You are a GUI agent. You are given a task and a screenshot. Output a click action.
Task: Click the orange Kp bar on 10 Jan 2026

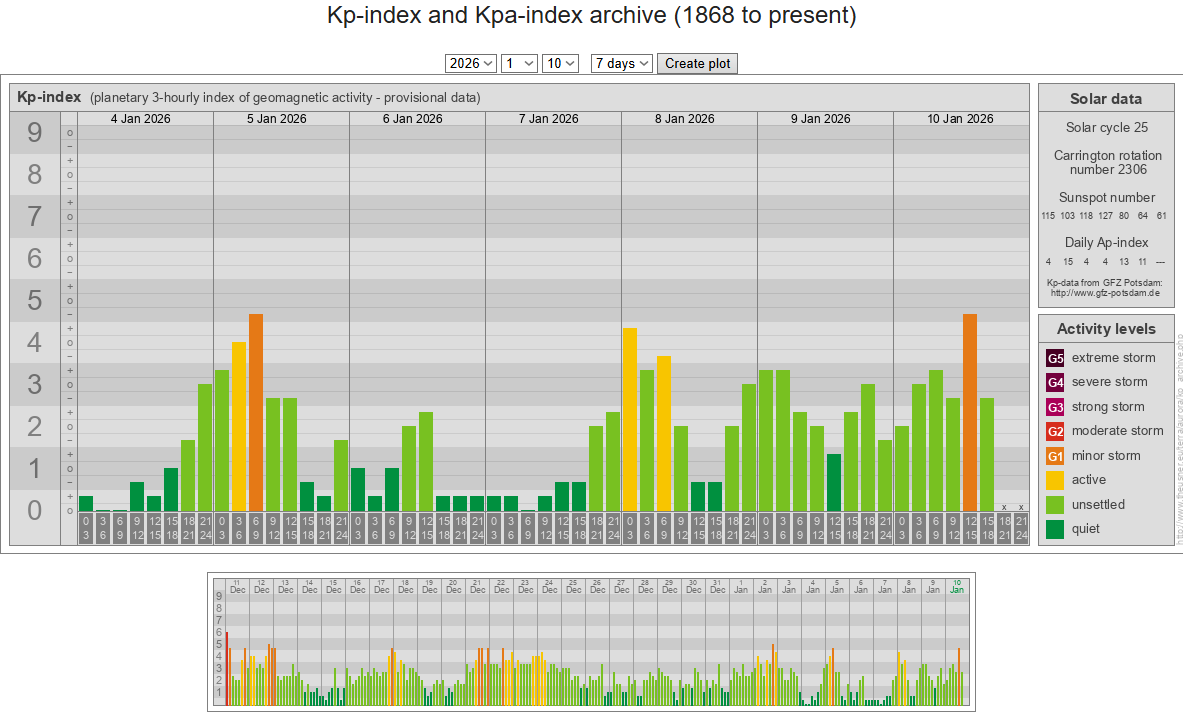(x=970, y=412)
